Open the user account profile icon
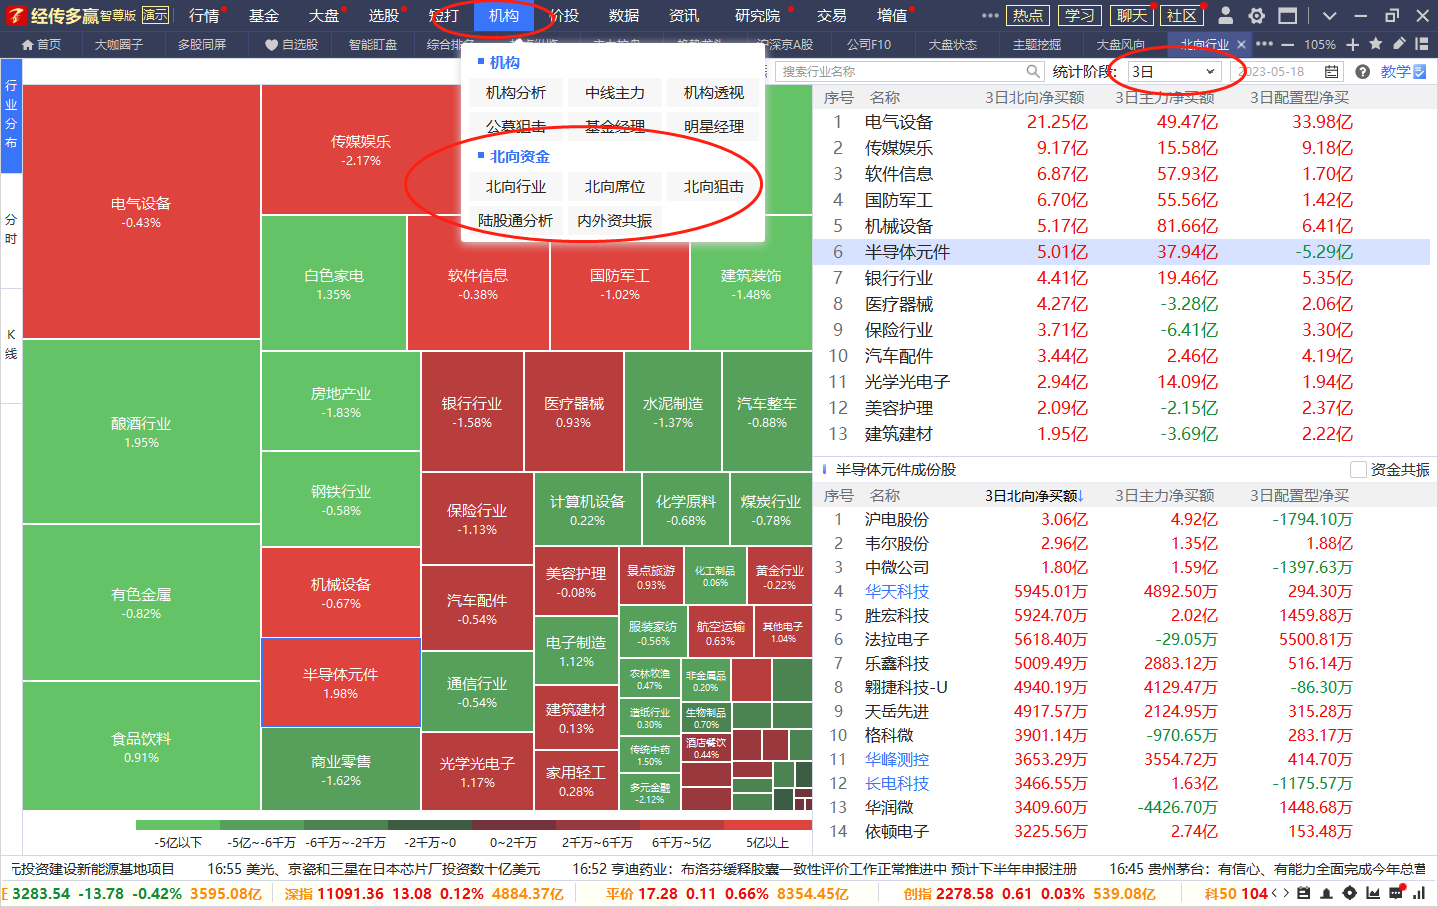 click(1226, 16)
